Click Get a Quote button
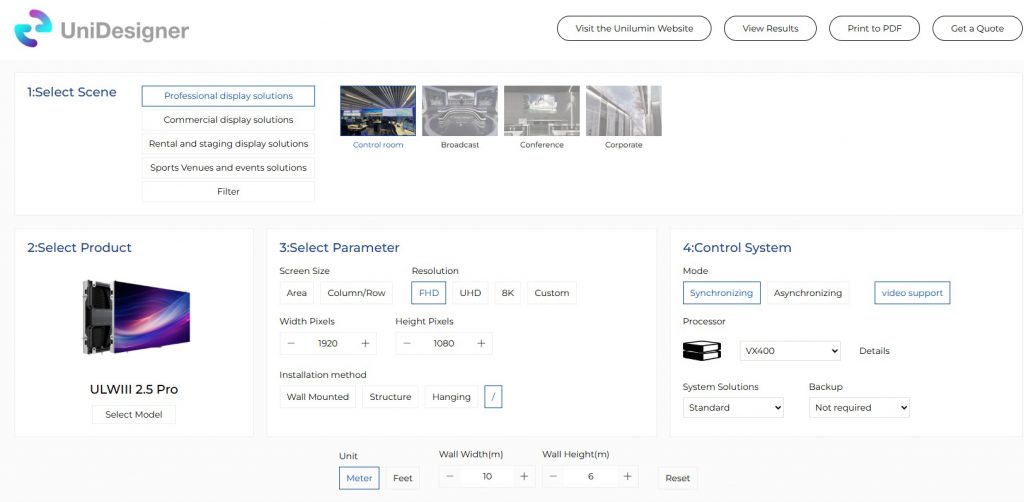The image size is (1024, 502). [x=977, y=28]
